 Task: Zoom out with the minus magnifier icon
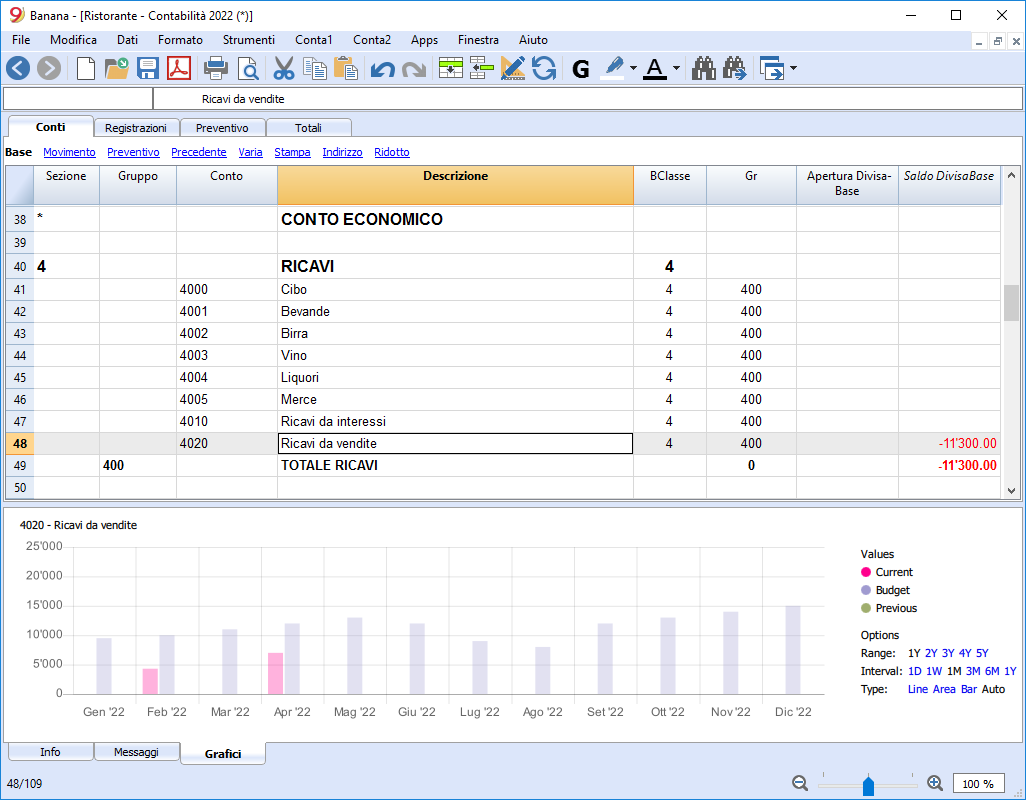(x=800, y=783)
